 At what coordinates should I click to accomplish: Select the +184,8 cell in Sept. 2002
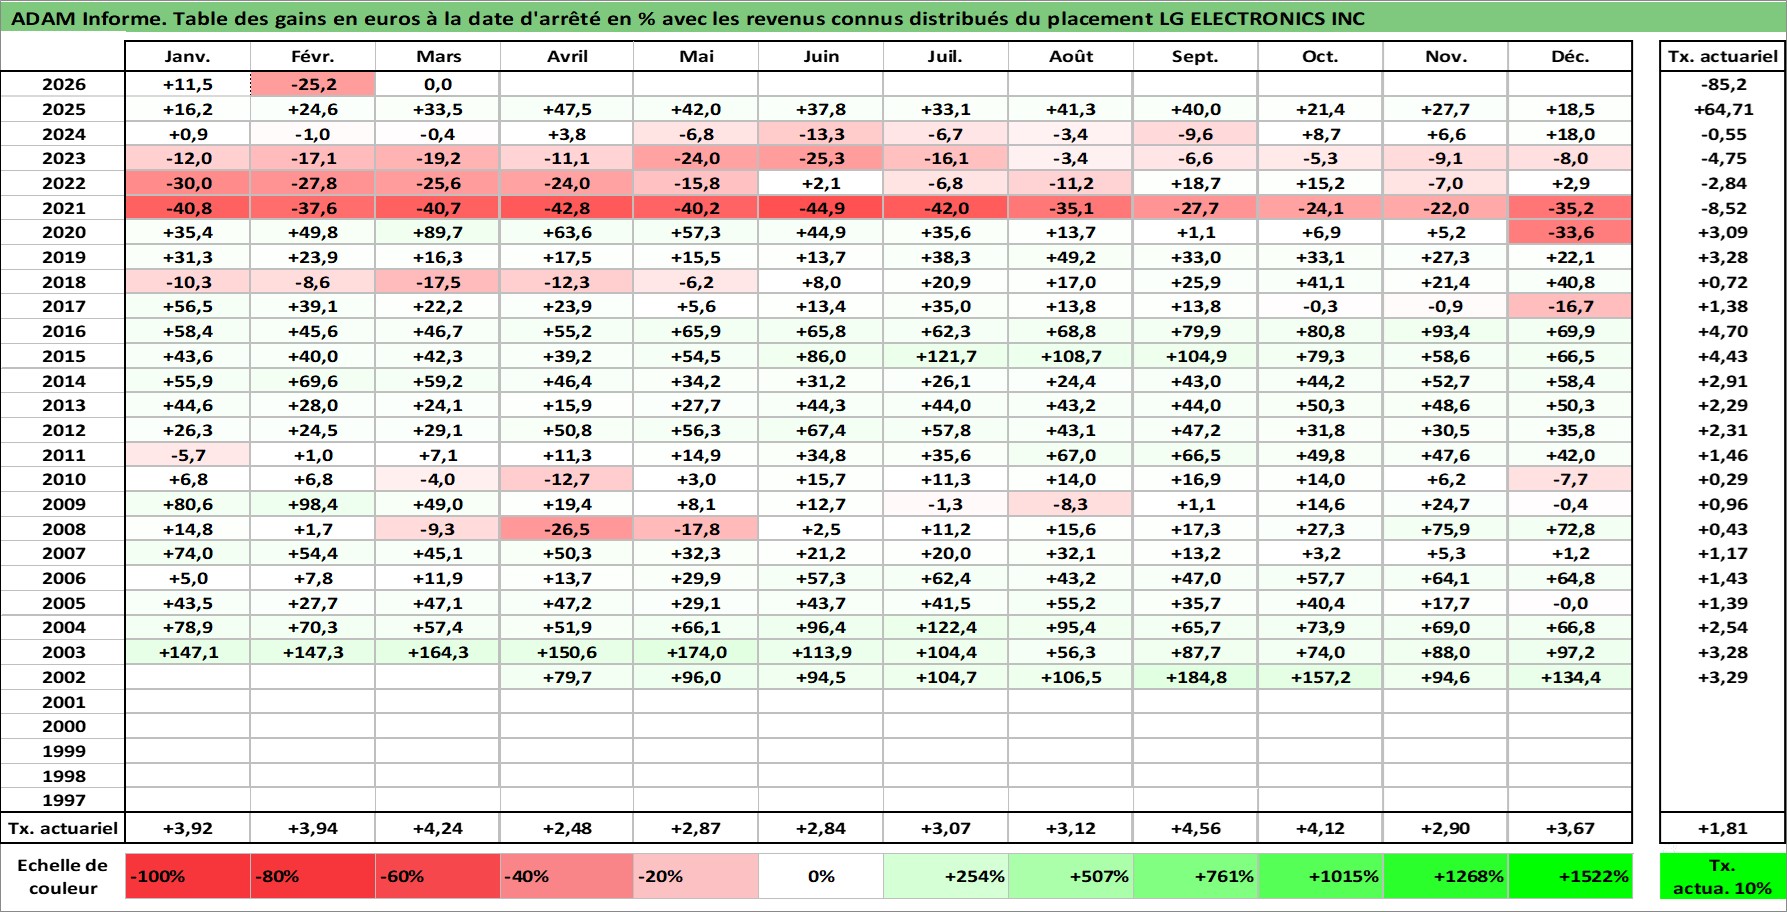point(1196,677)
